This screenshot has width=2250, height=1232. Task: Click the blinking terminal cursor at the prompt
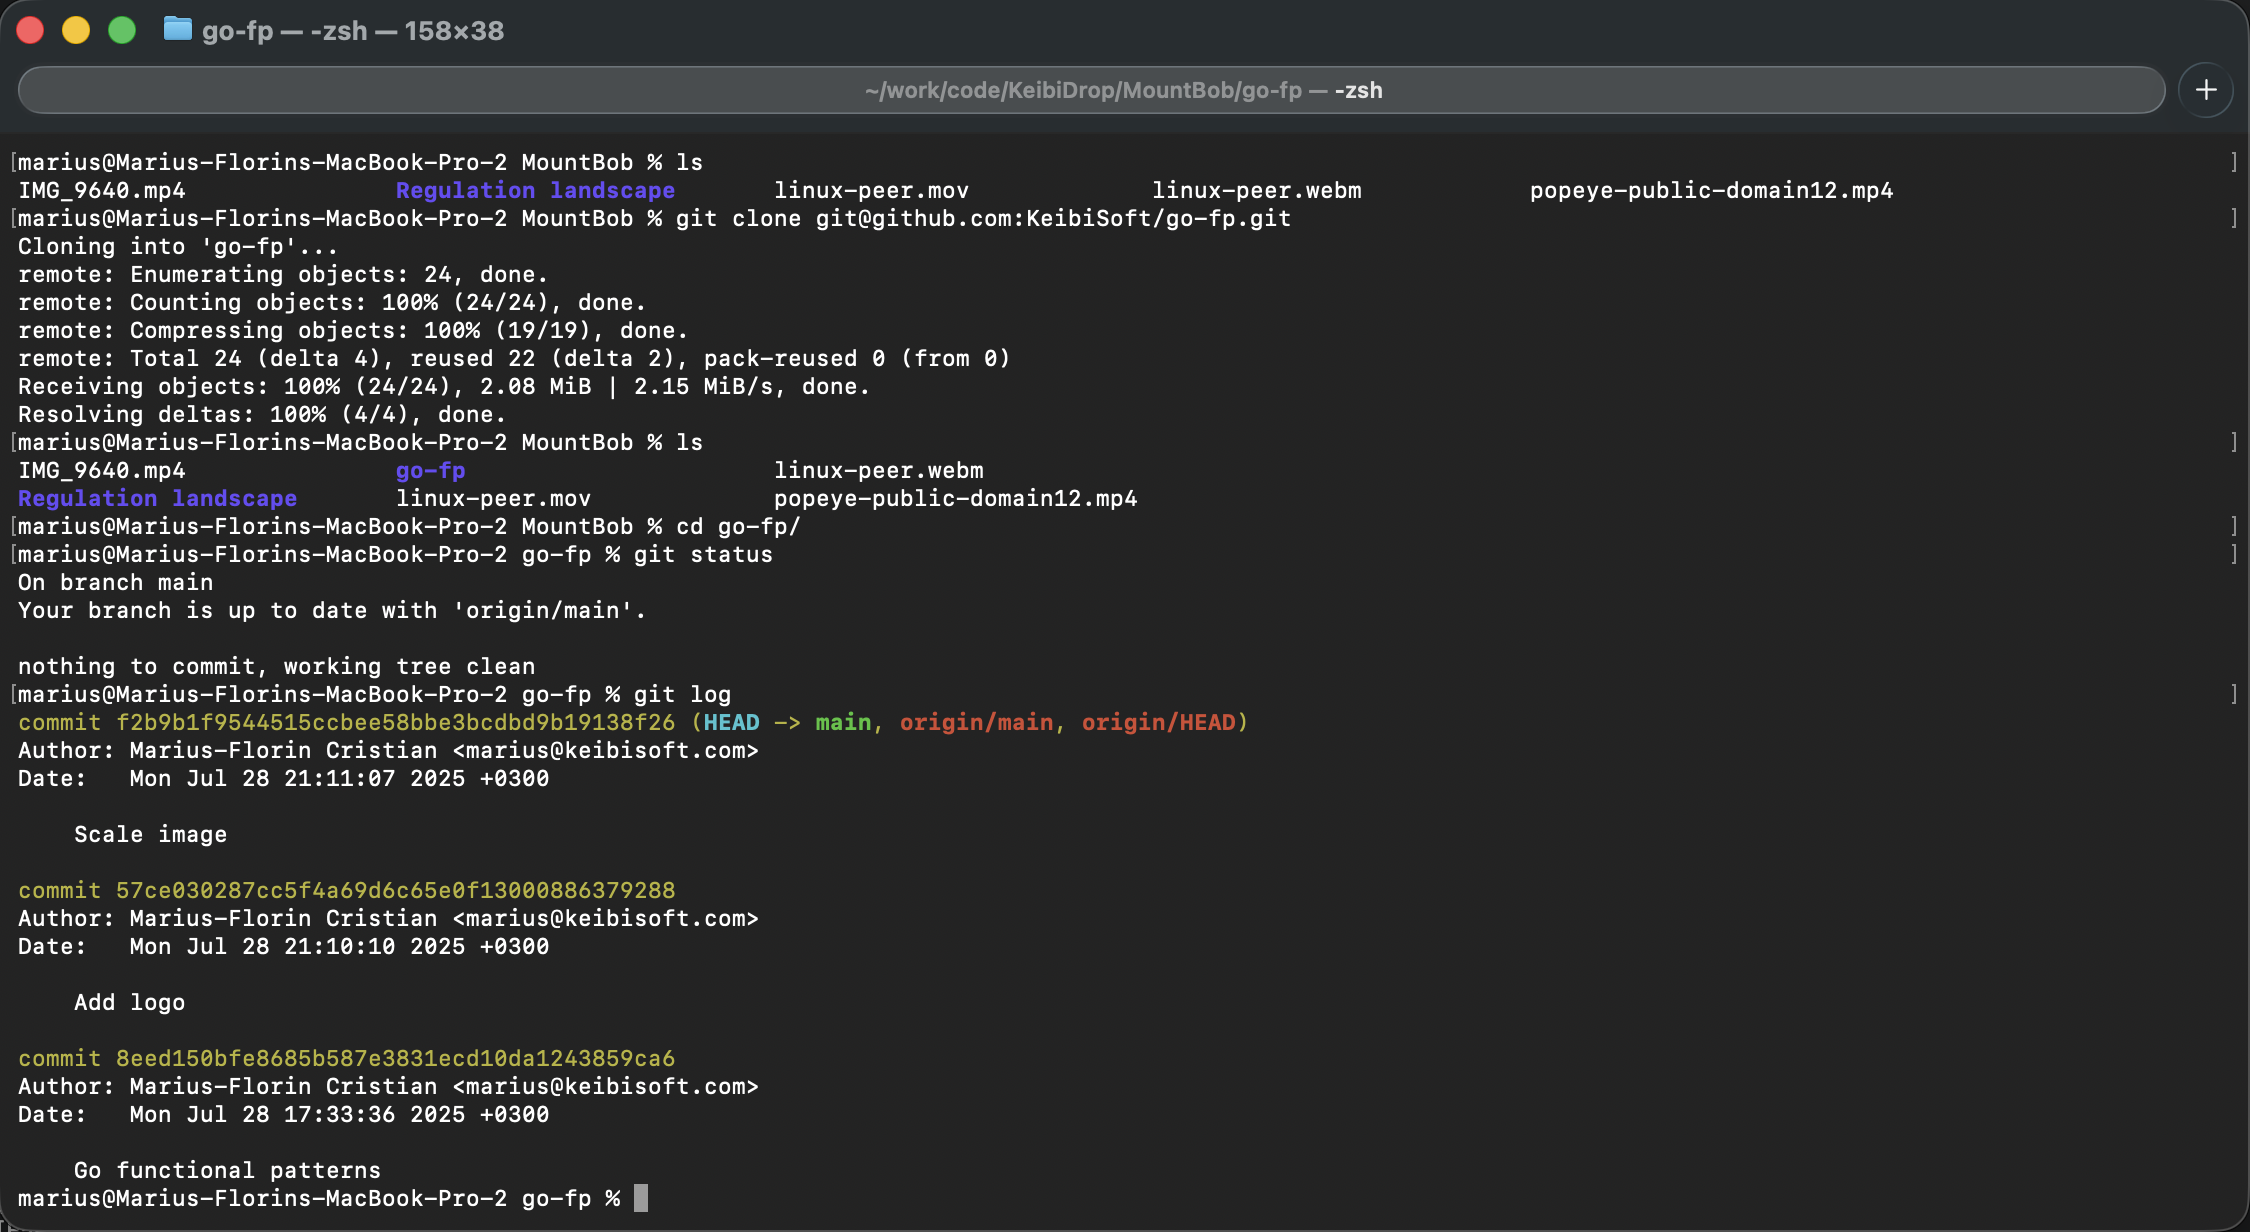(x=640, y=1197)
